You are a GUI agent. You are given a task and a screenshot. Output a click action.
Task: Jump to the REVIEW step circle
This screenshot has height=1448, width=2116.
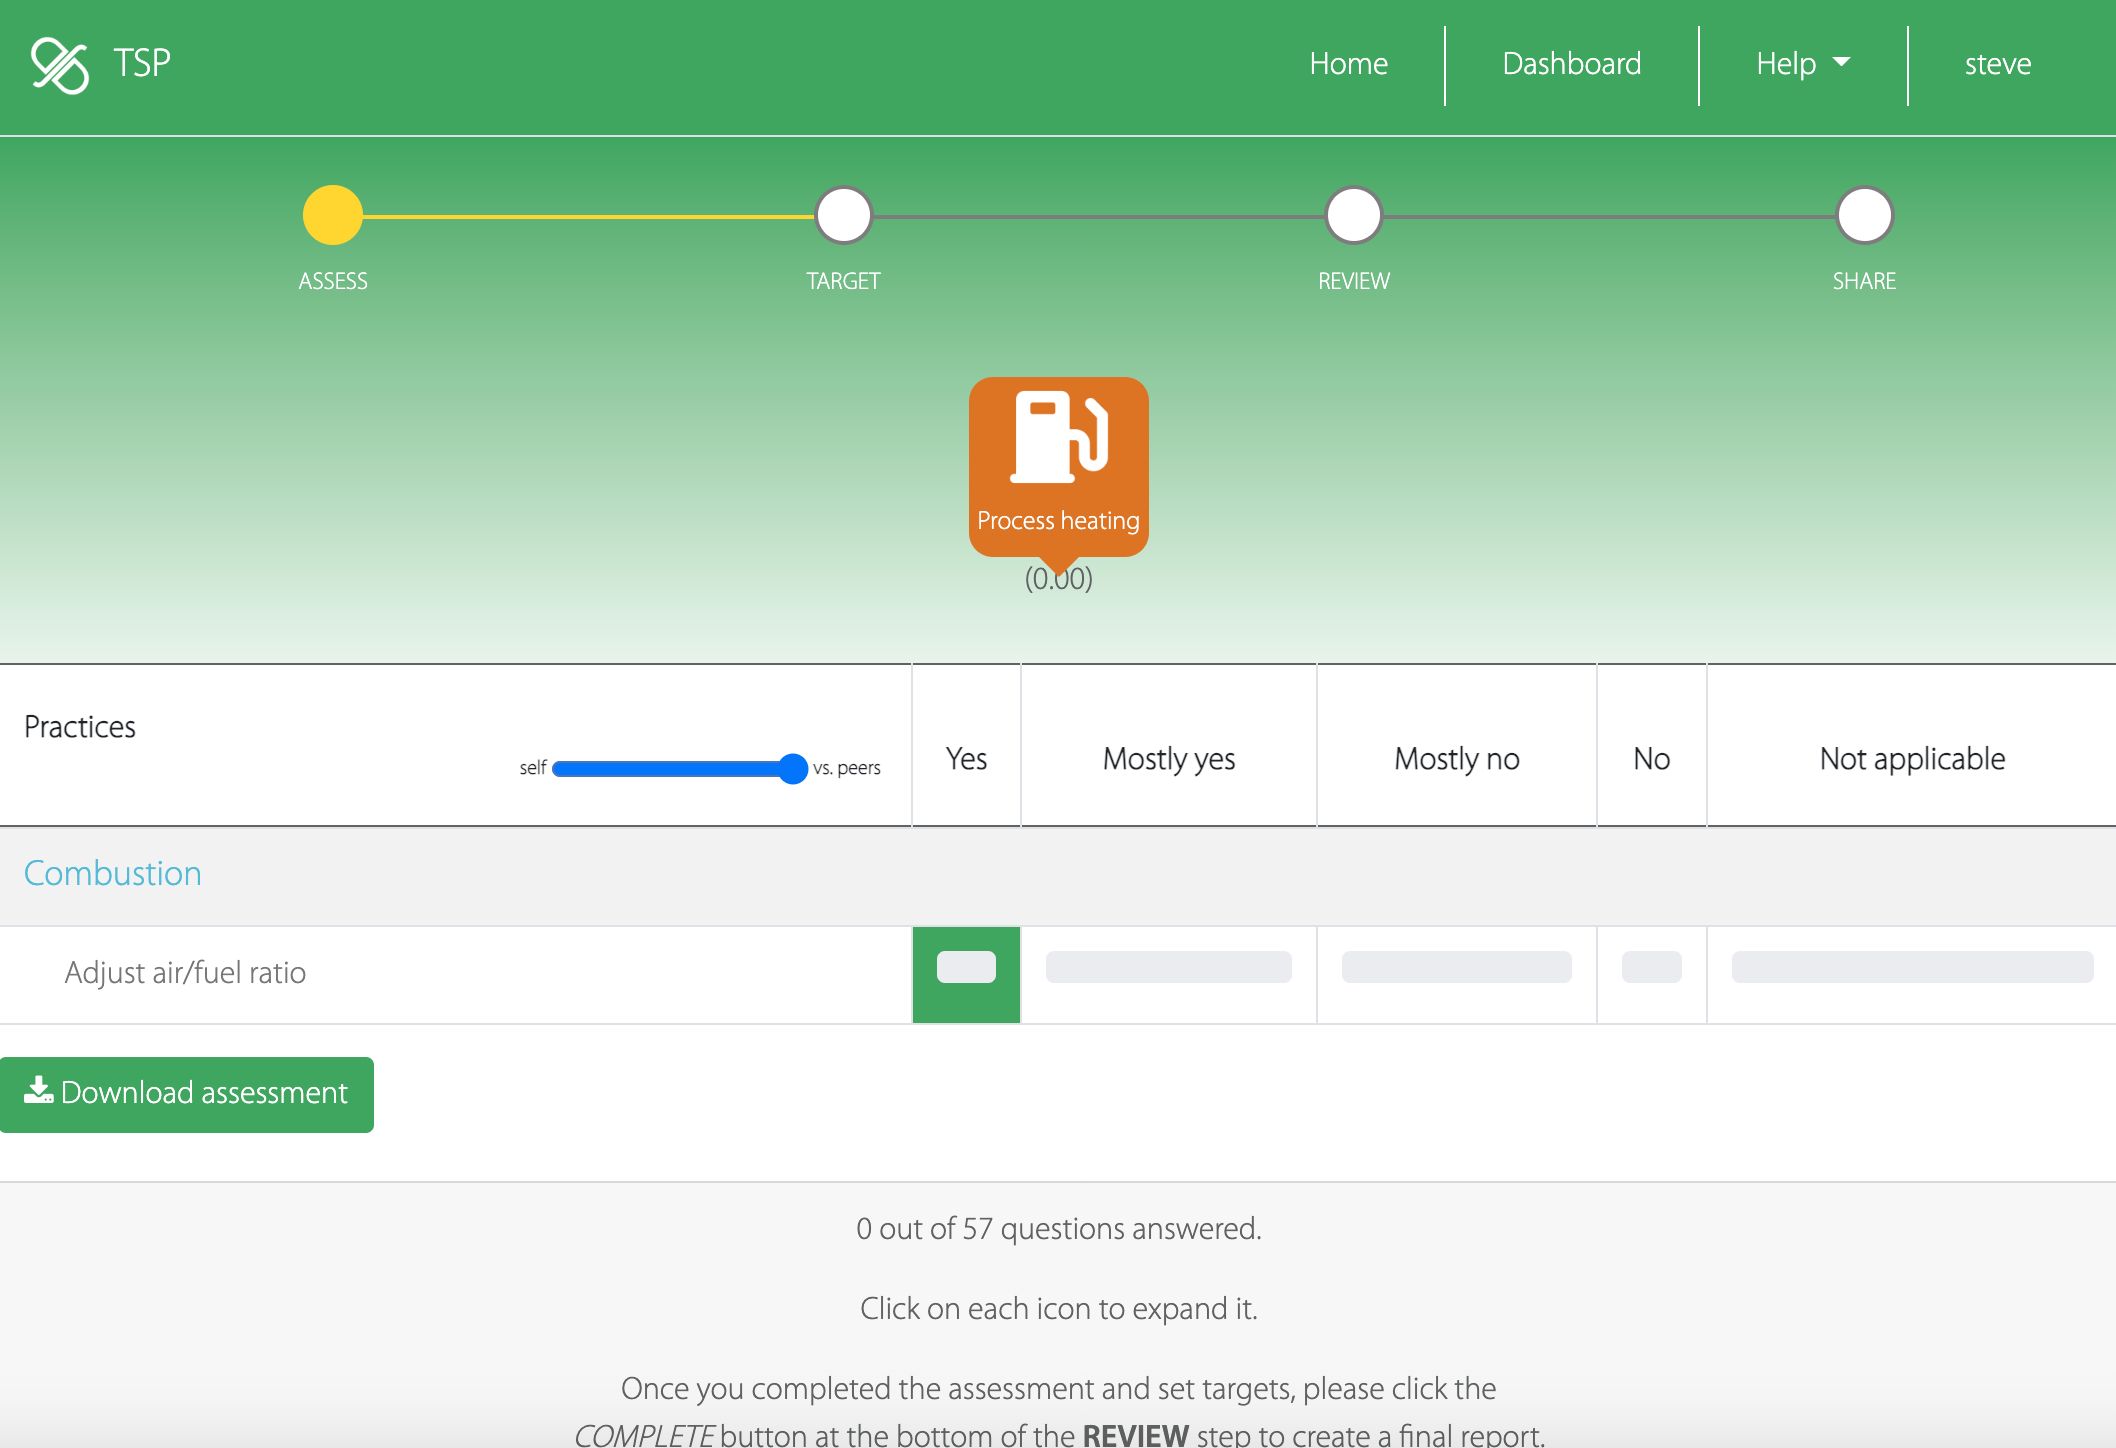pyautogui.click(x=1353, y=215)
